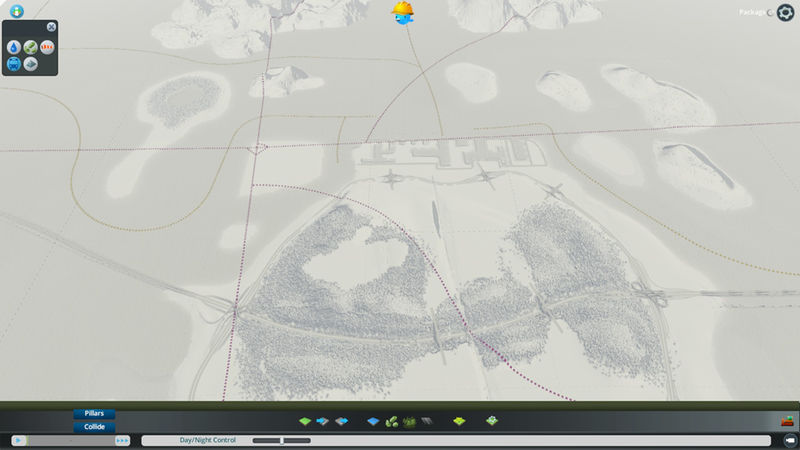Toggle the Pillars option

[94, 413]
